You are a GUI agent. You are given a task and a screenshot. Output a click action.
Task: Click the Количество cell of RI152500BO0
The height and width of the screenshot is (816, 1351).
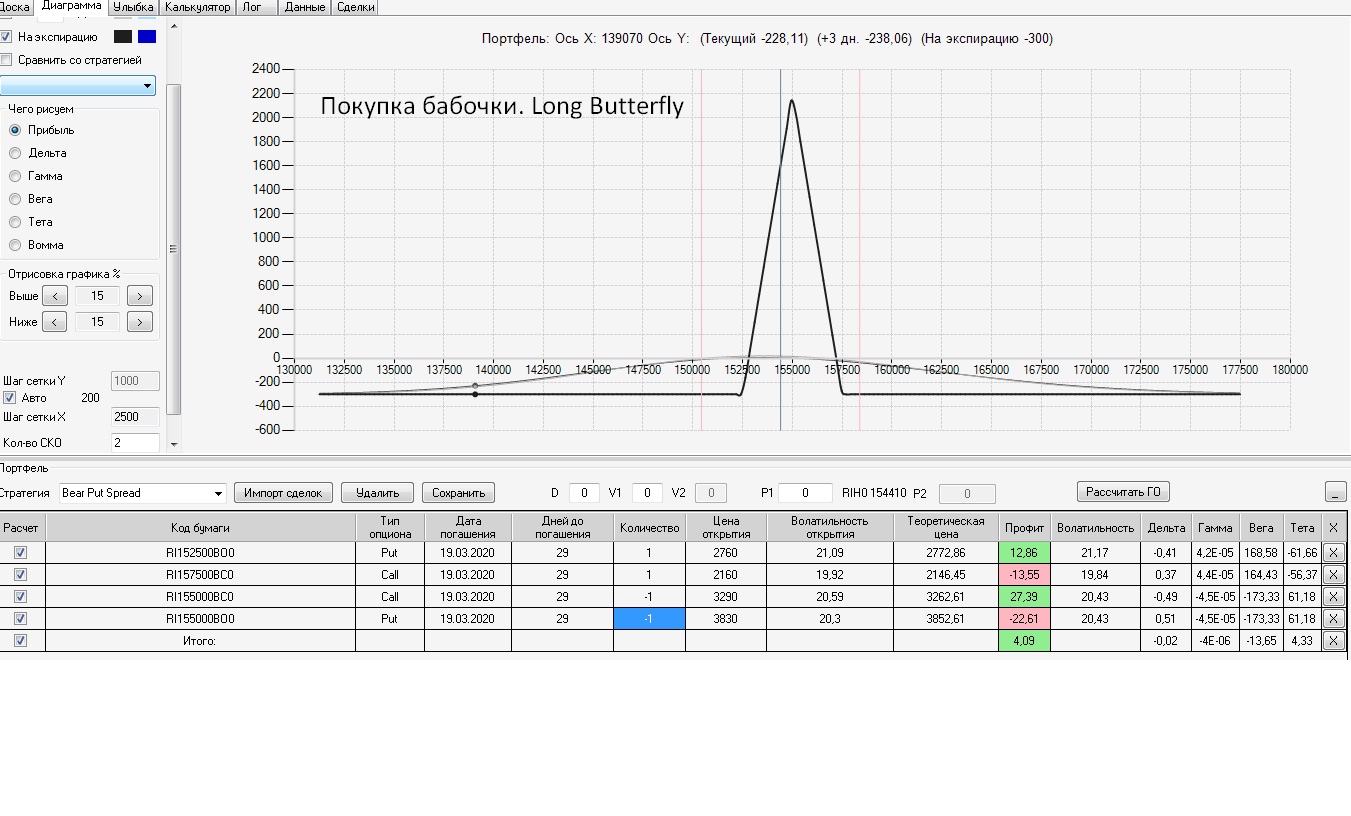click(649, 552)
